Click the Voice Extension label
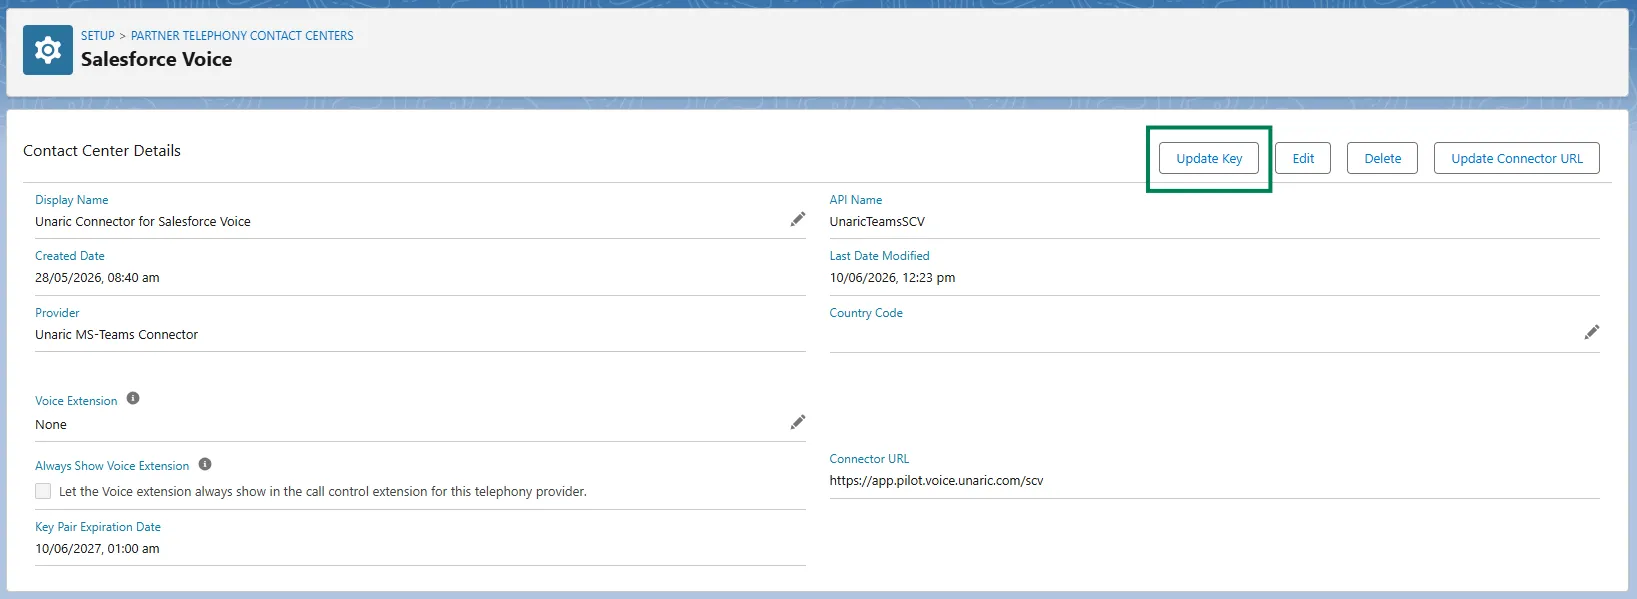This screenshot has height=599, width=1637. (76, 401)
